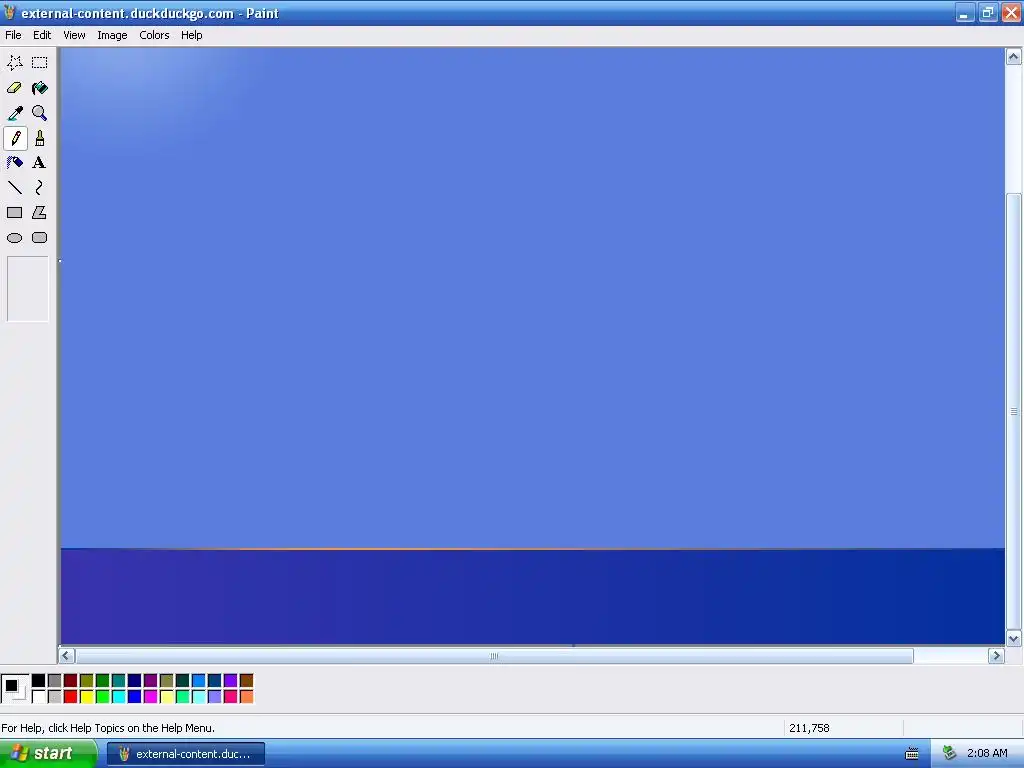This screenshot has width=1024, height=768.
Task: Pick the black color swatch
Action: (x=39, y=681)
